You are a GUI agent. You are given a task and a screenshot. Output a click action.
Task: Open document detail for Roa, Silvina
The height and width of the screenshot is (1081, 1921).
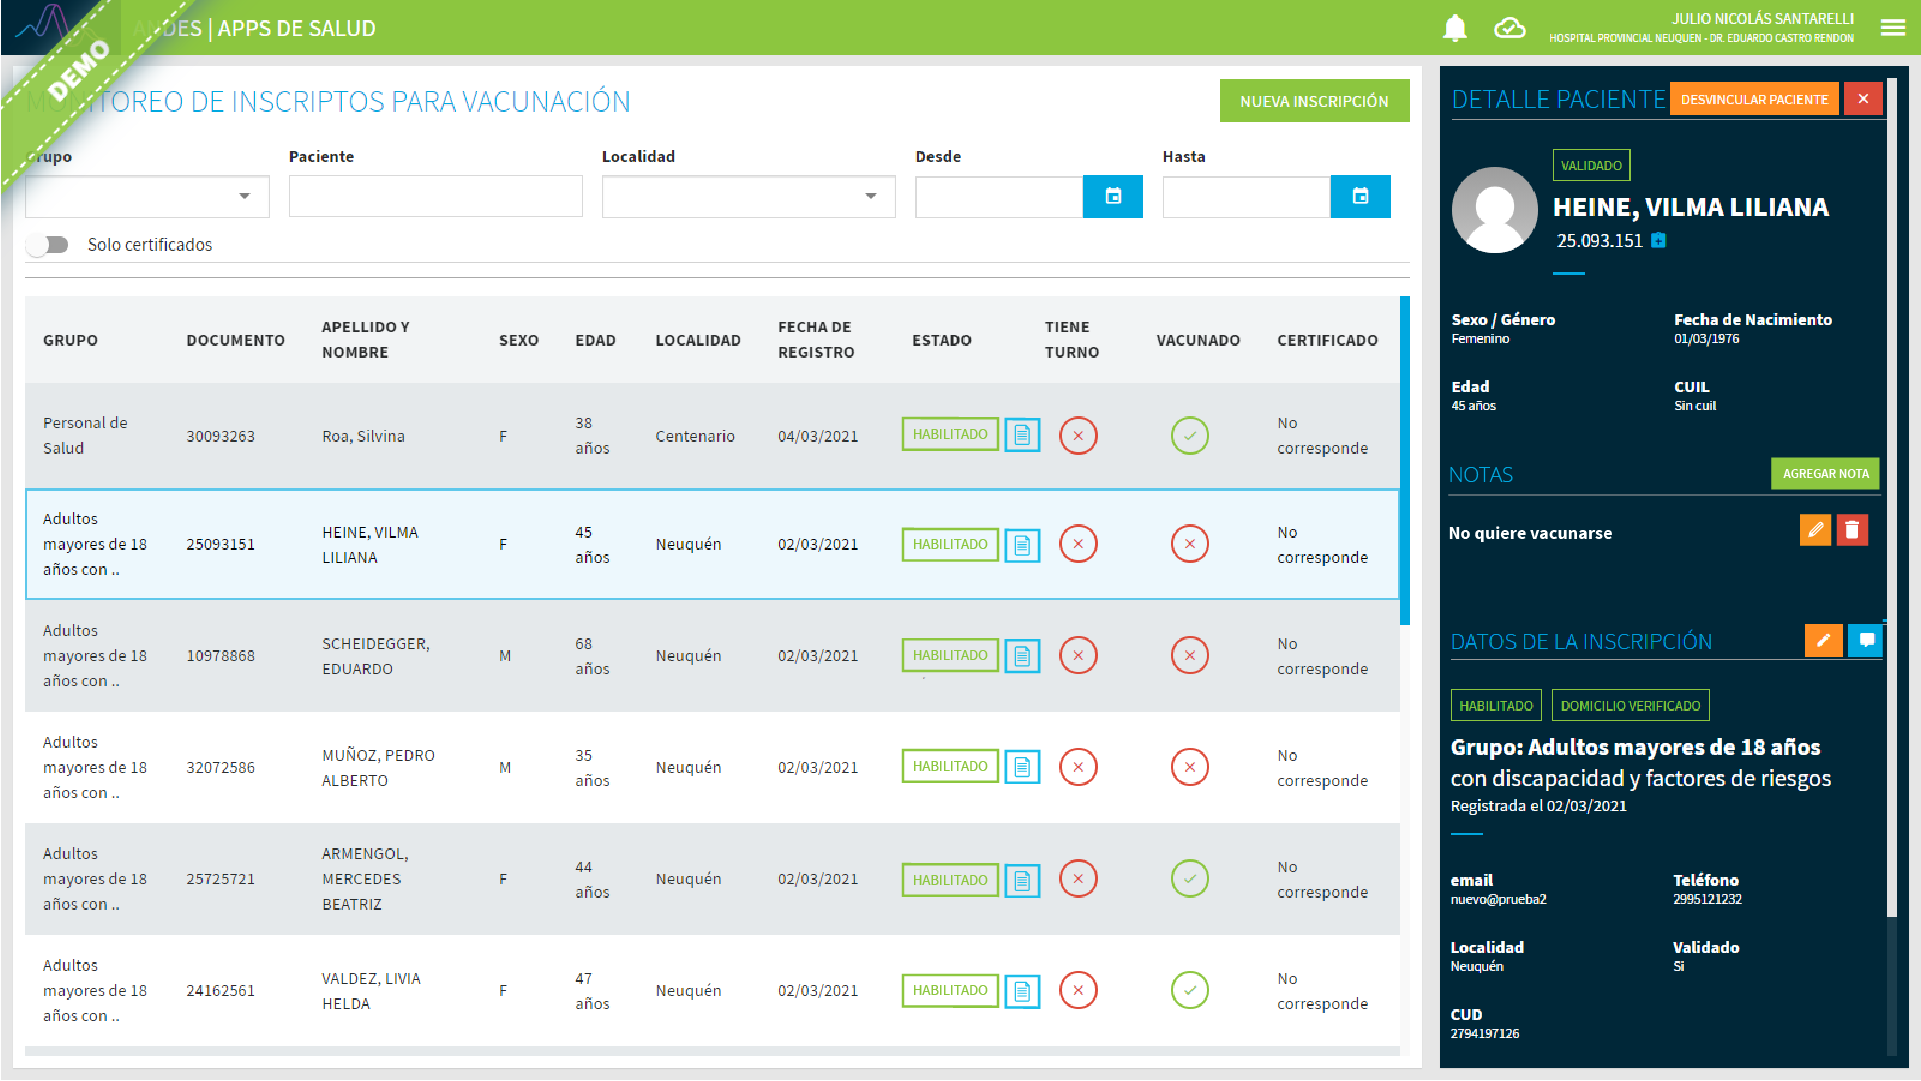coord(1022,435)
